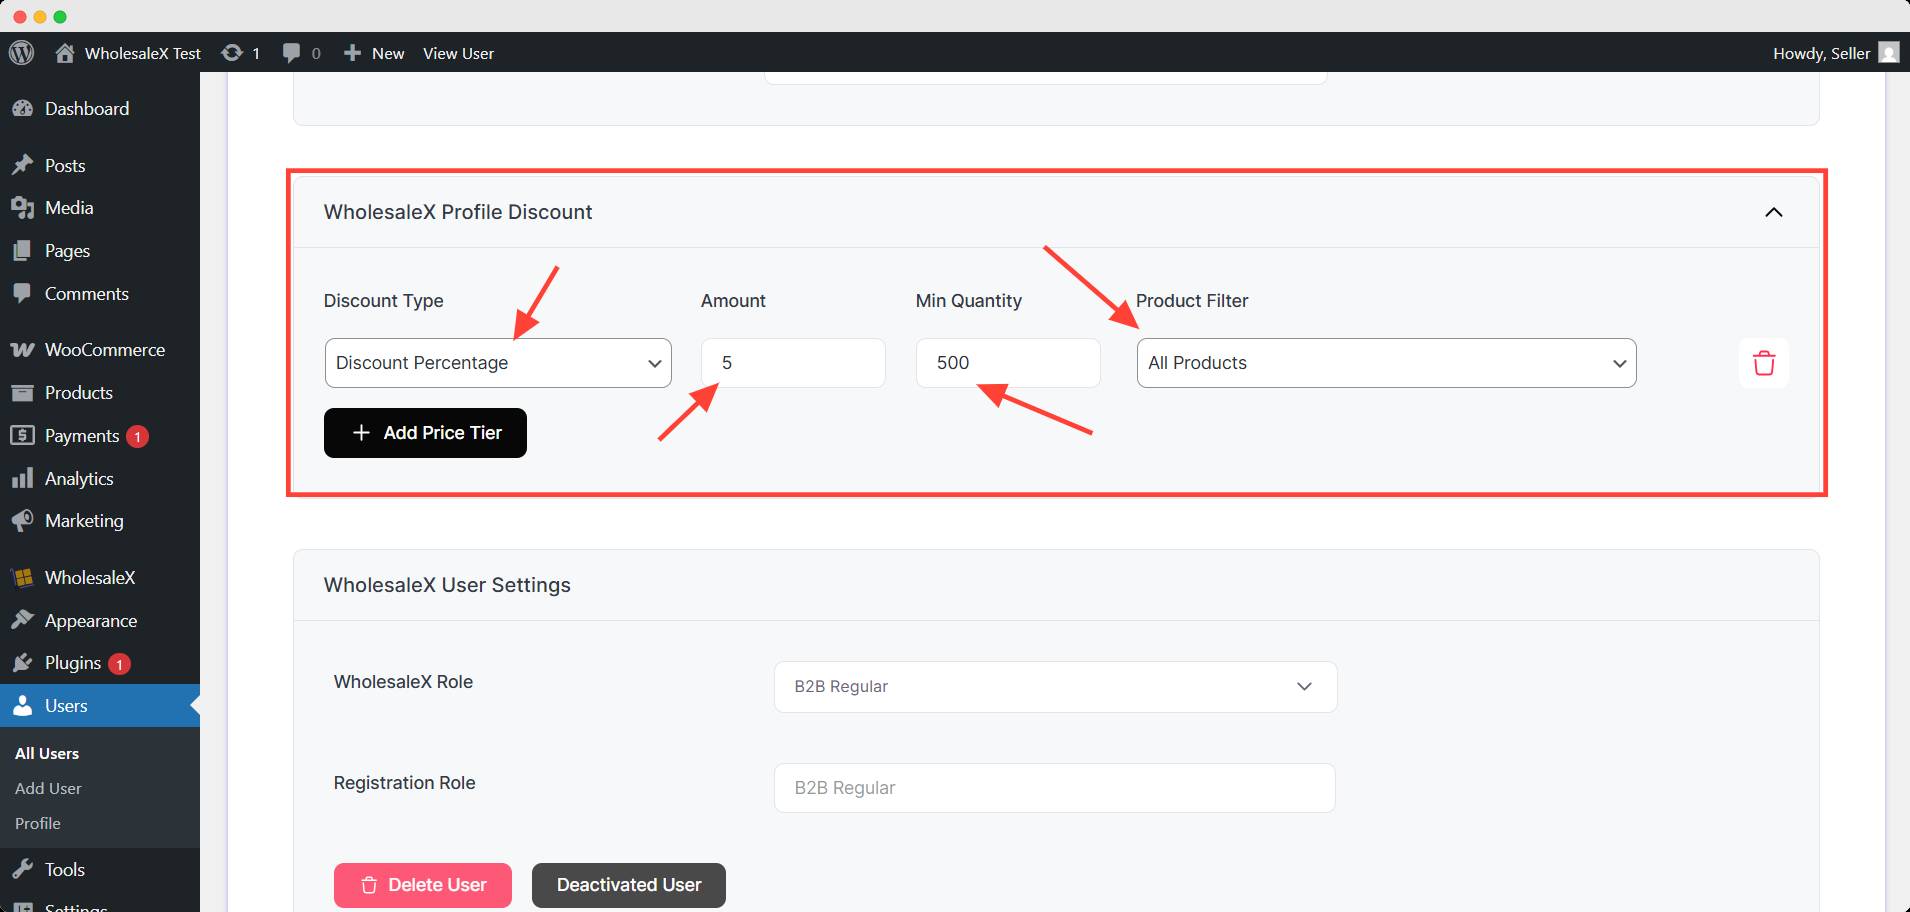Click the Media menu label

(69, 208)
